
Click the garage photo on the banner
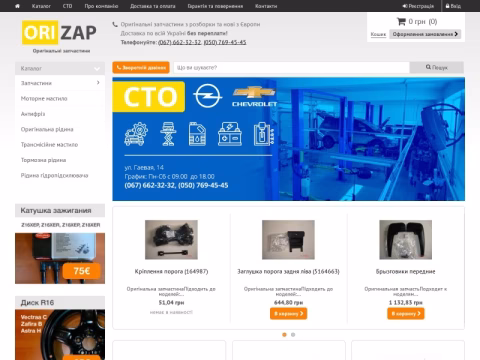(x=370, y=140)
